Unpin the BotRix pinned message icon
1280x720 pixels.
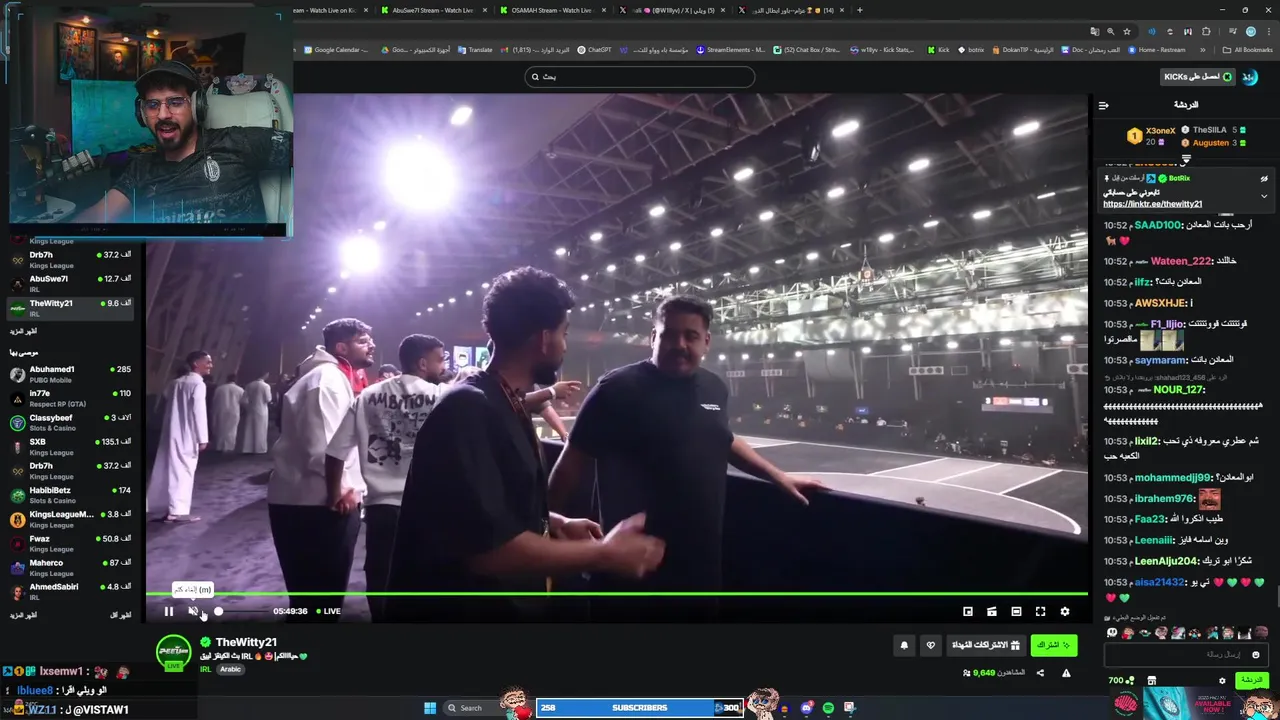click(1264, 178)
